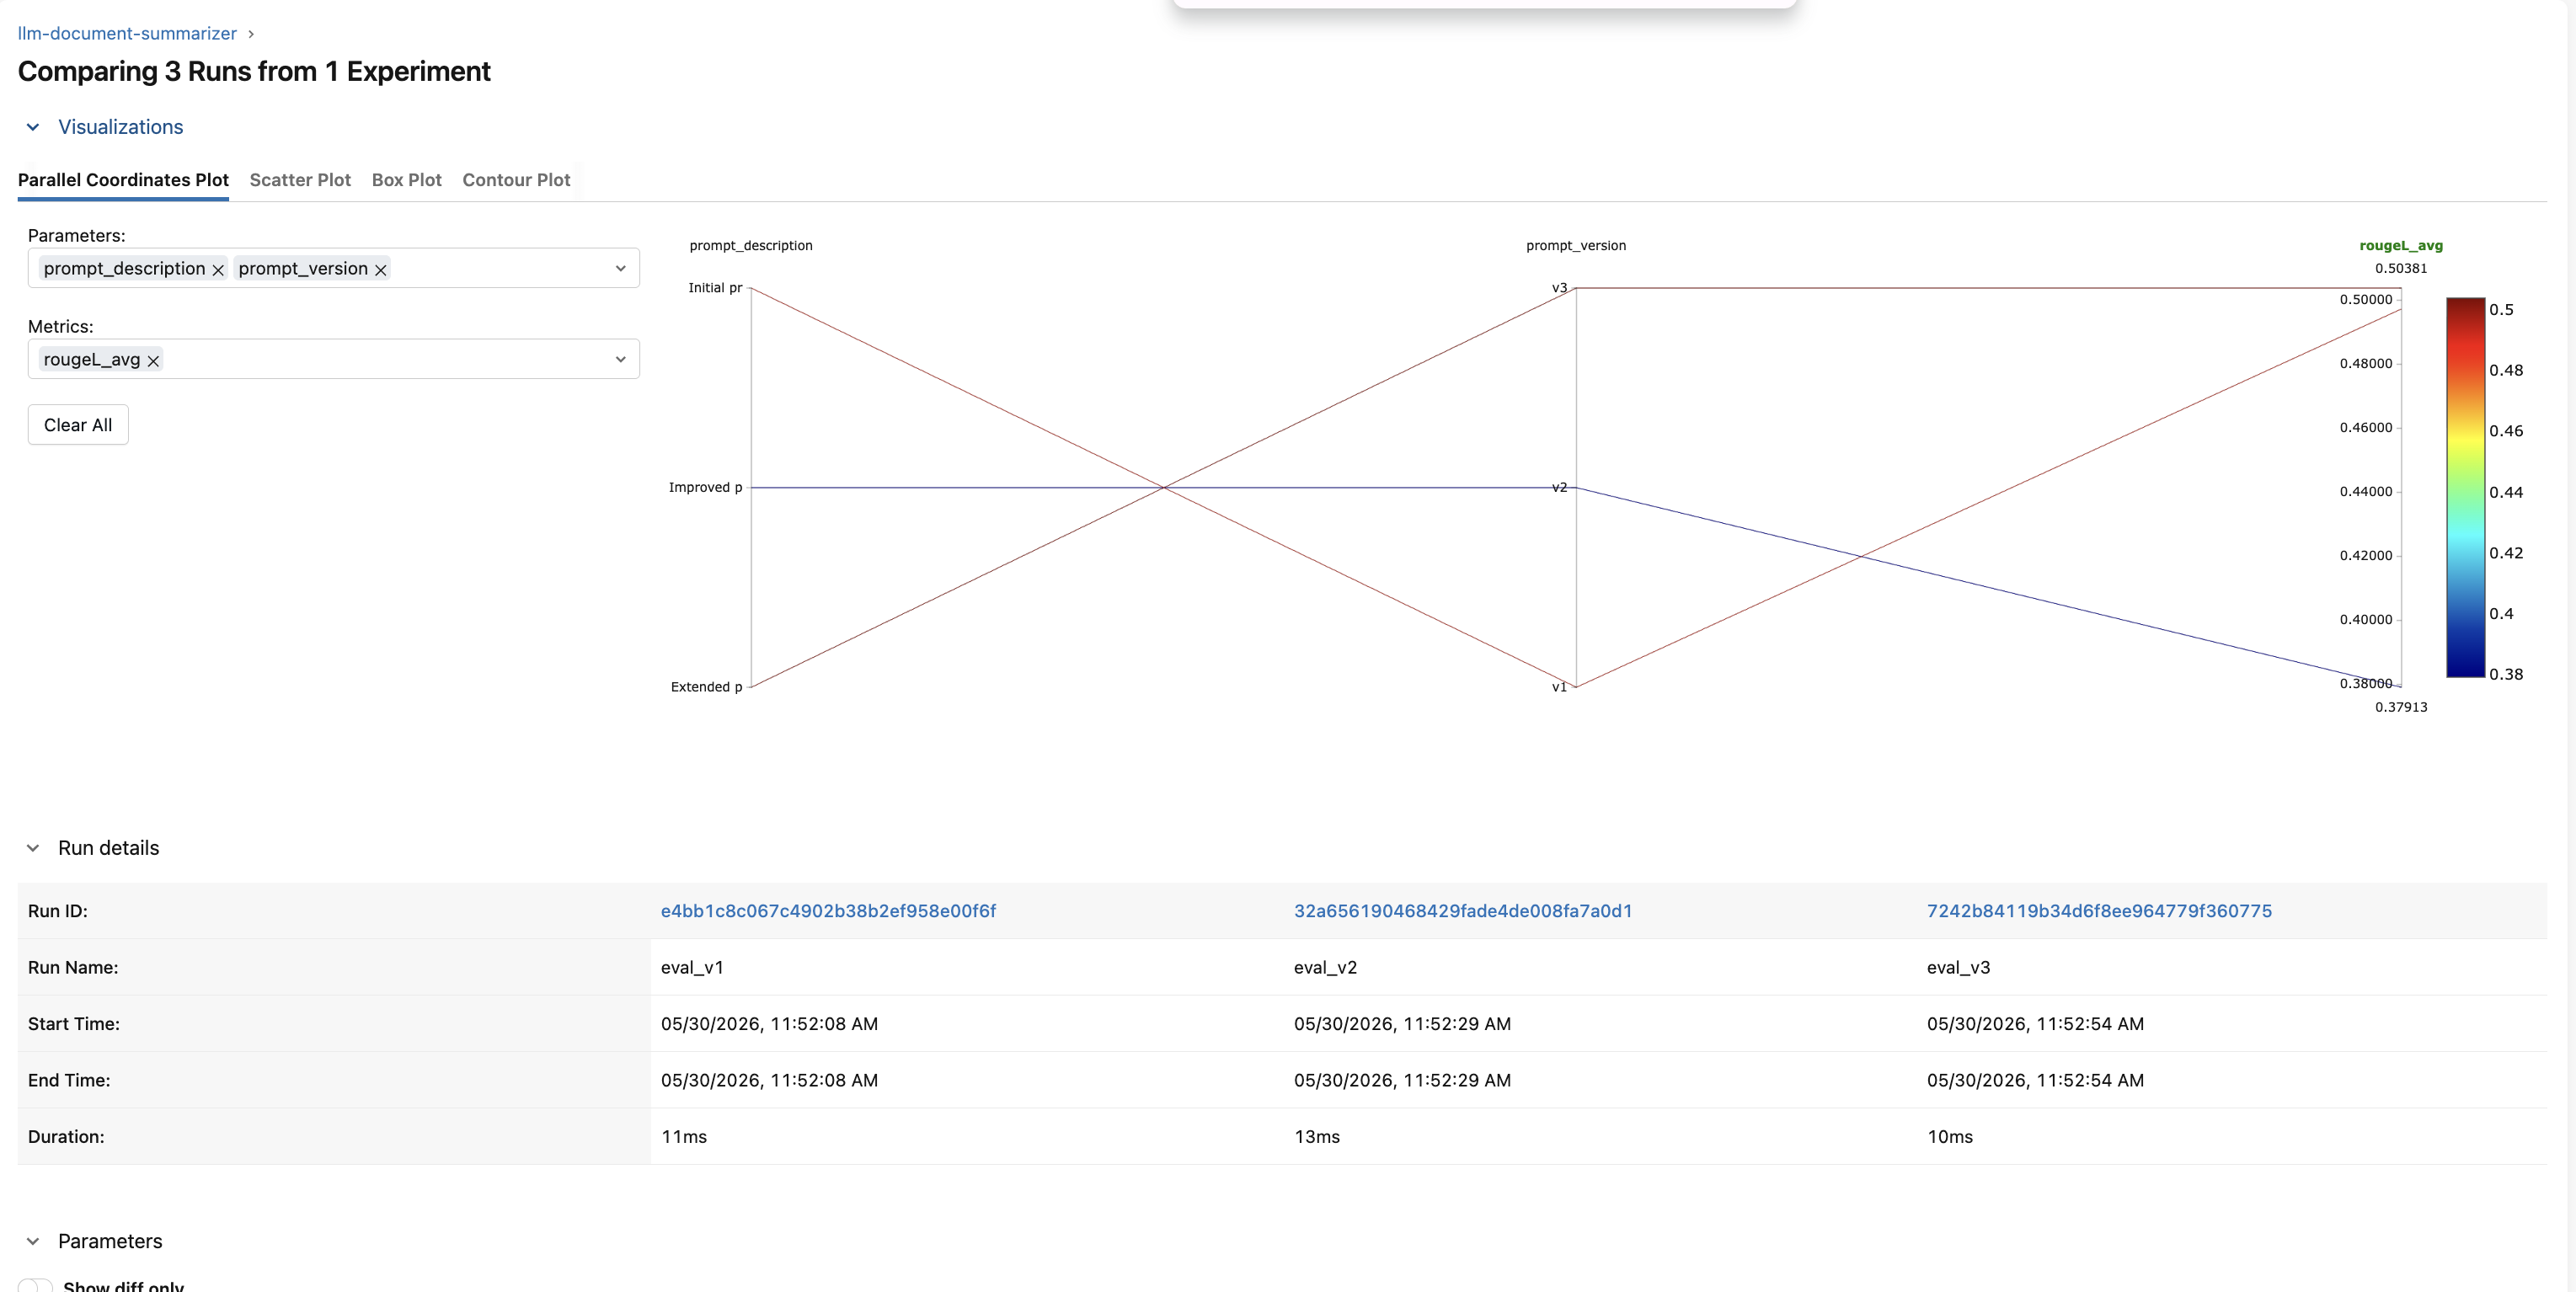
Task: Click the Metrics multi-select input field
Action: [x=334, y=359]
